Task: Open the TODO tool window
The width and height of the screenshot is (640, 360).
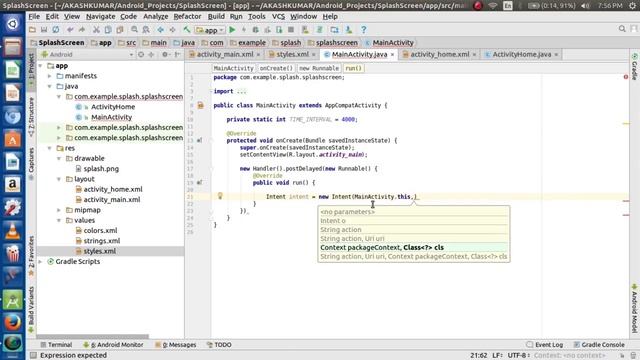Action: click(x=219, y=345)
